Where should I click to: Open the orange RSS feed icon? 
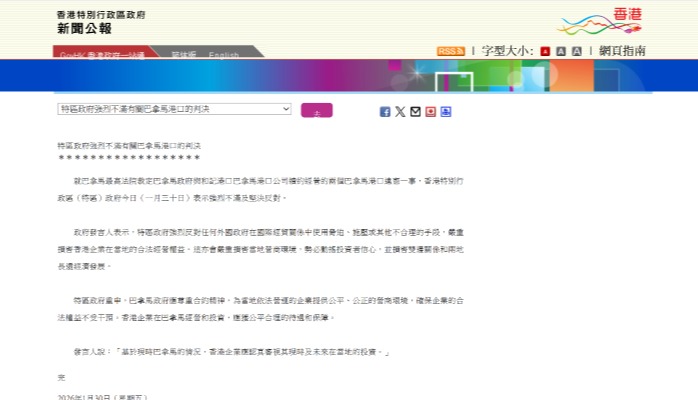[x=450, y=51]
